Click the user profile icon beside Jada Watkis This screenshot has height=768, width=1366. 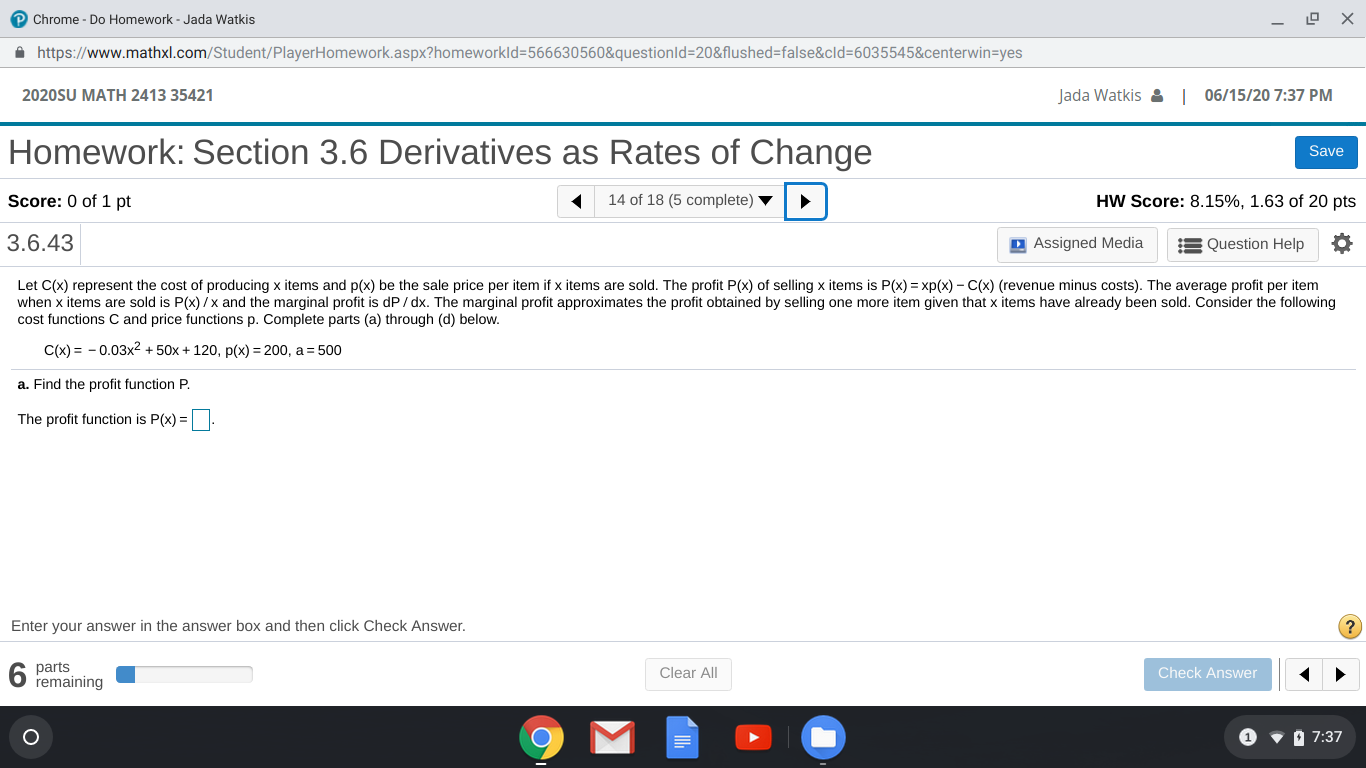coord(1157,96)
